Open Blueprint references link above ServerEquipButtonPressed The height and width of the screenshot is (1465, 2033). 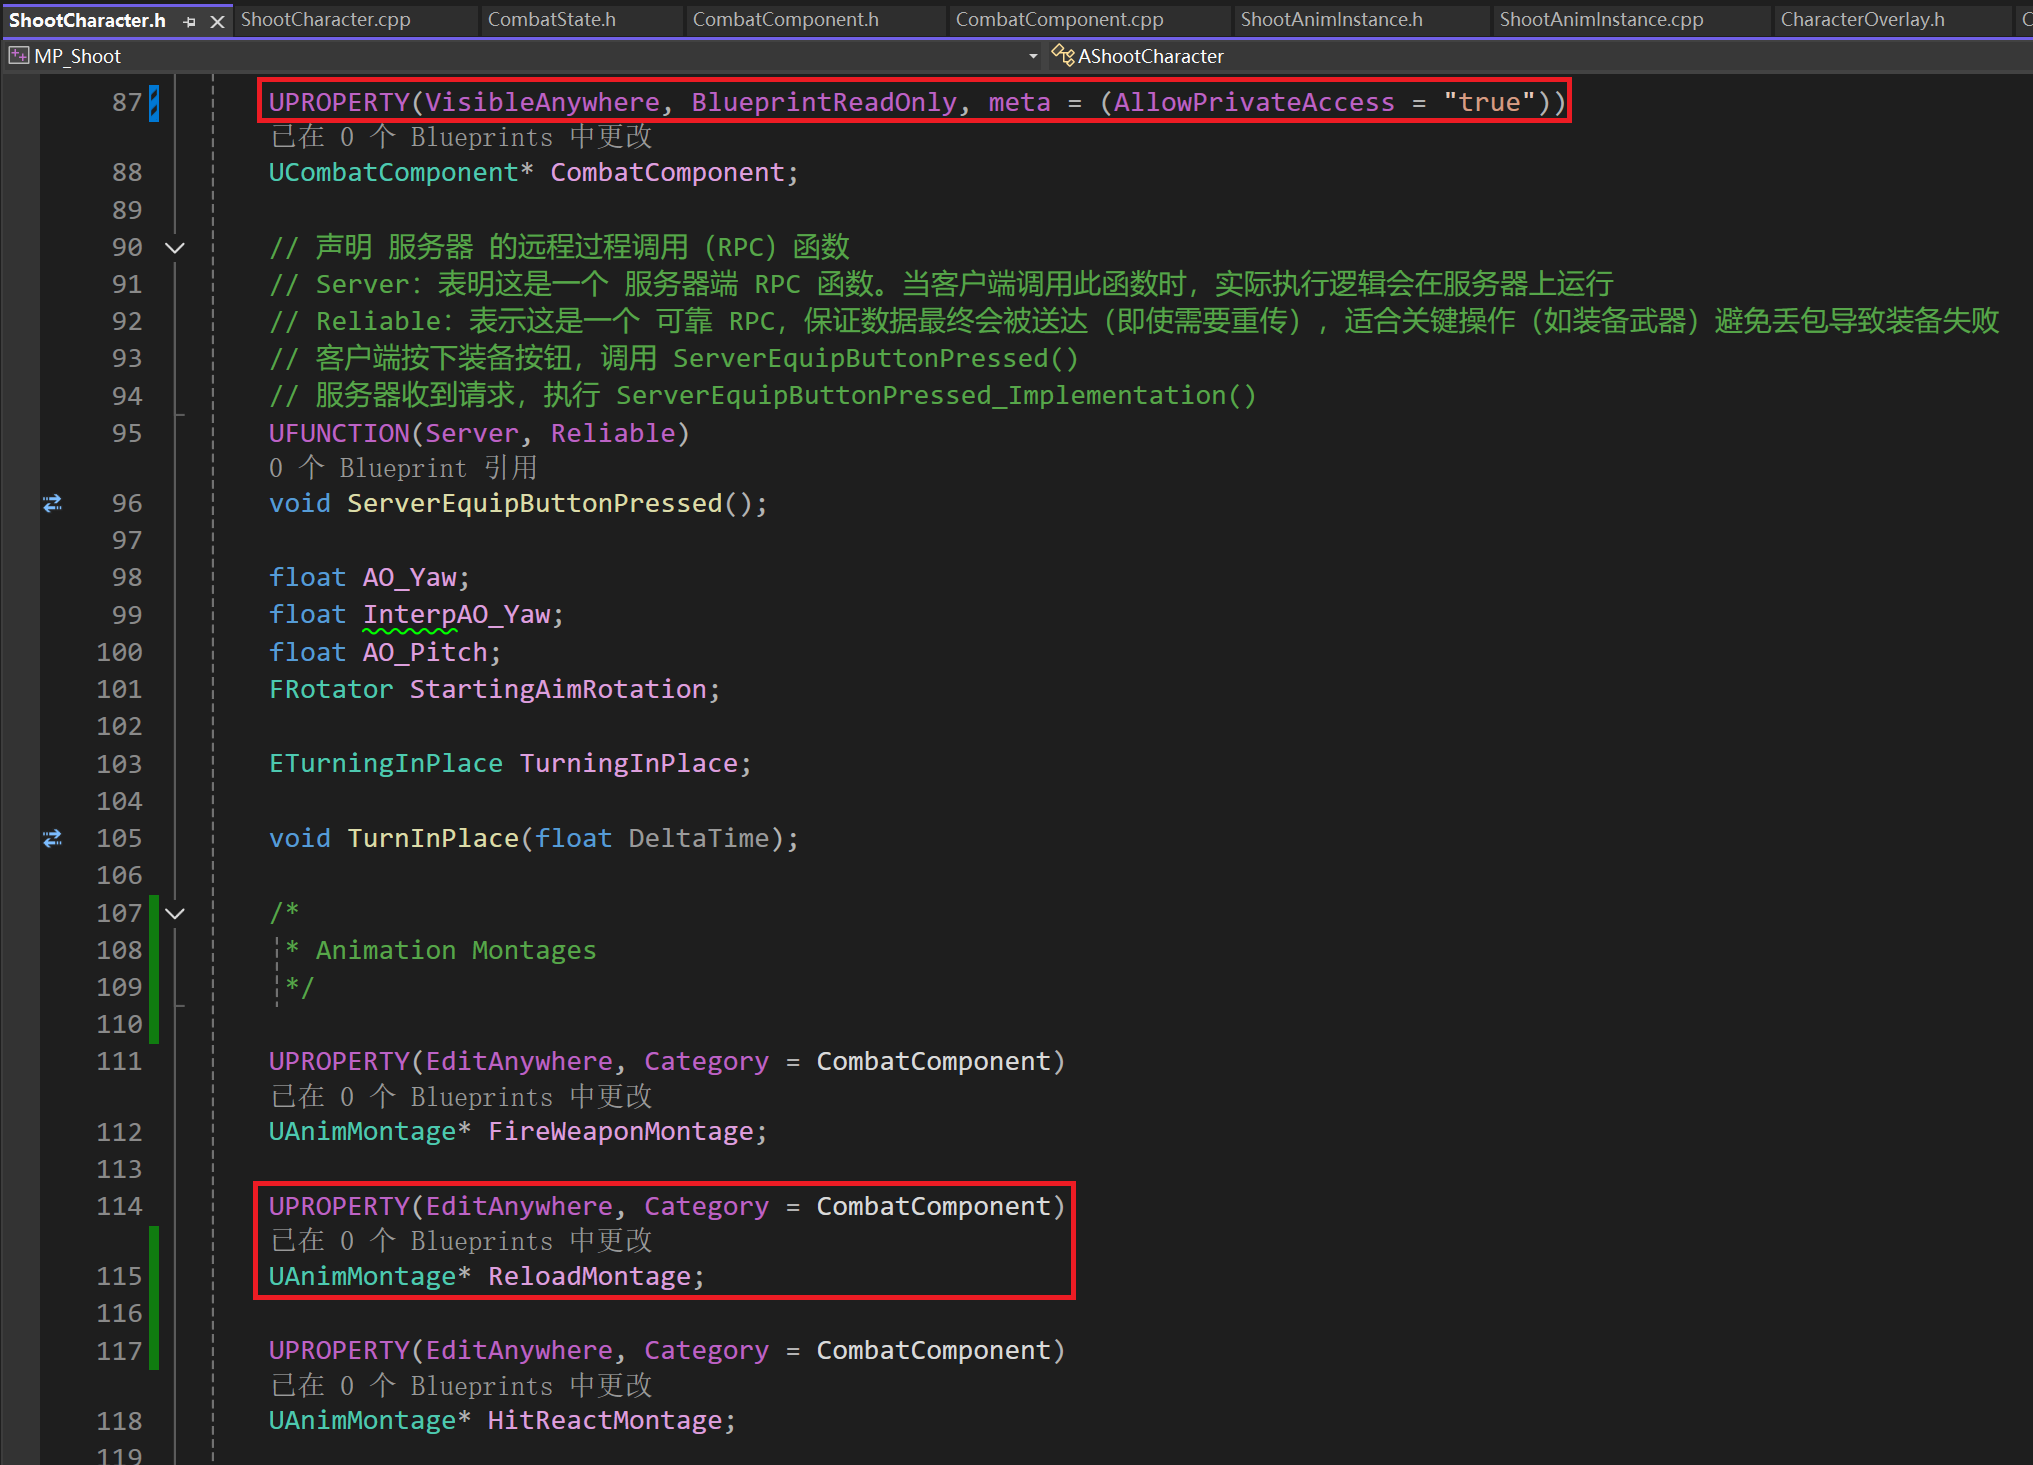point(403,468)
